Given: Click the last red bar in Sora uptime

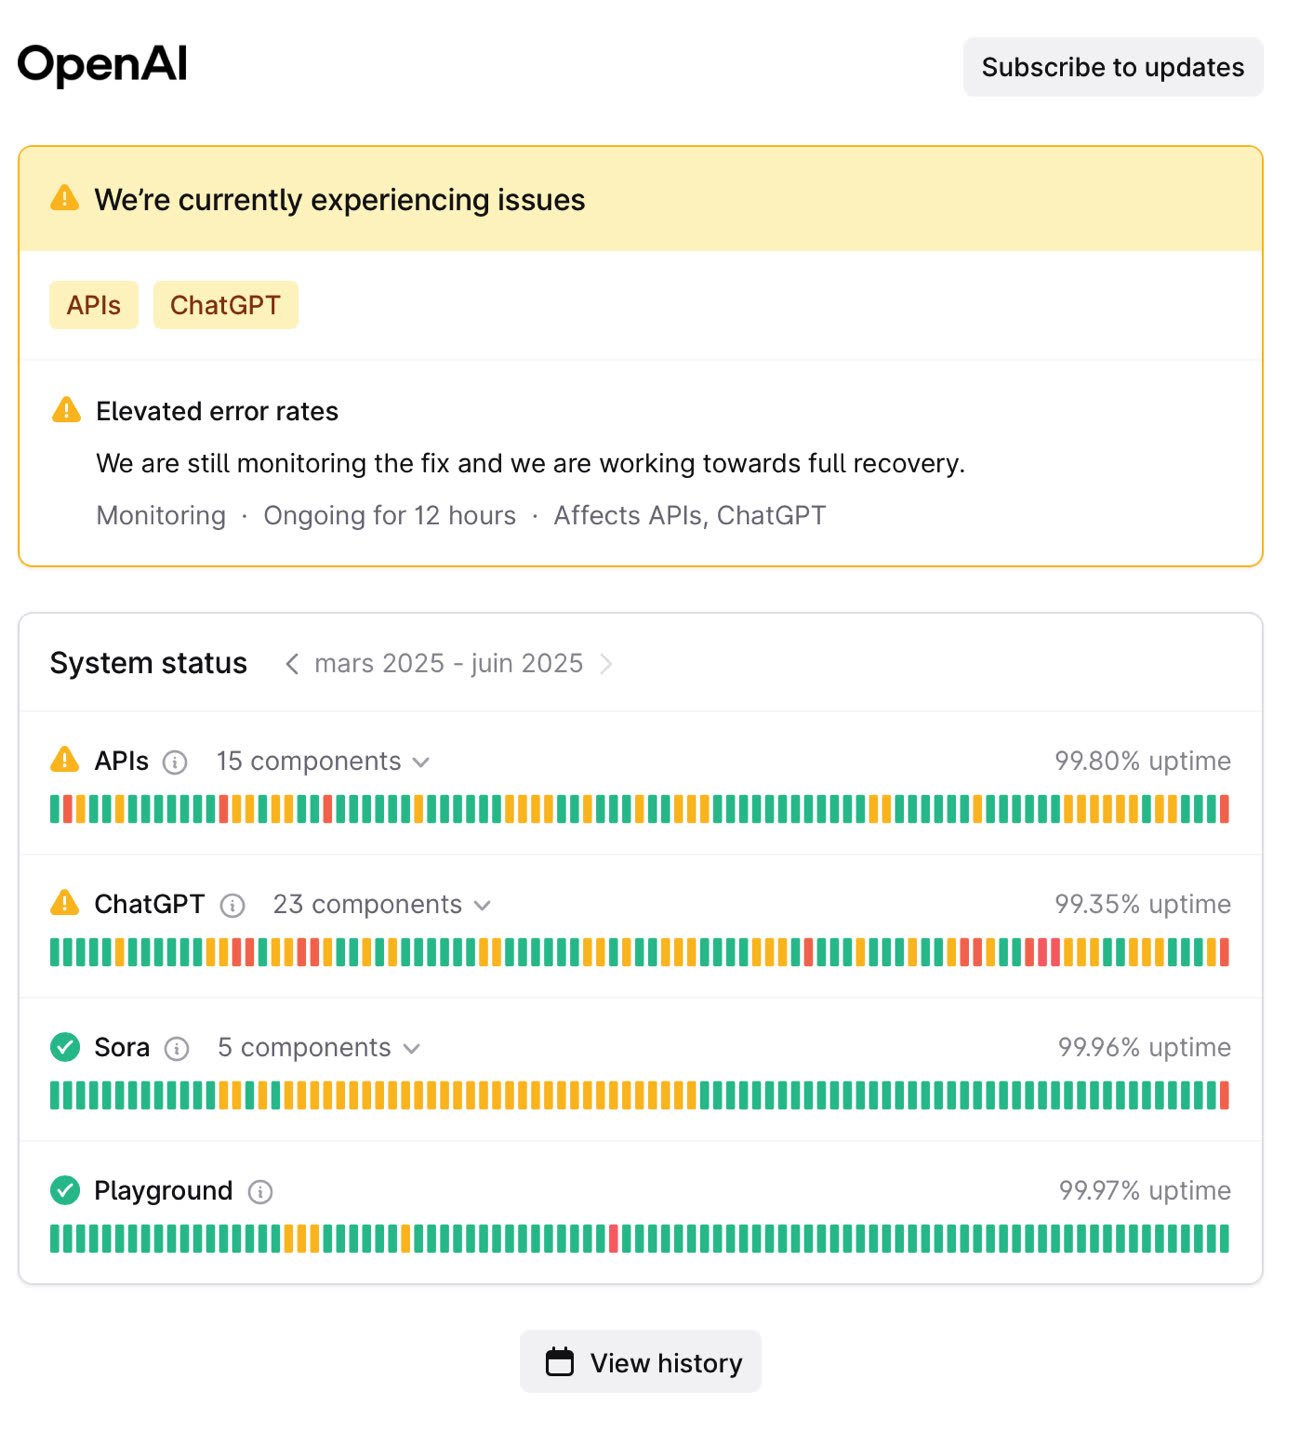Looking at the screenshot, I should pos(1224,1096).
